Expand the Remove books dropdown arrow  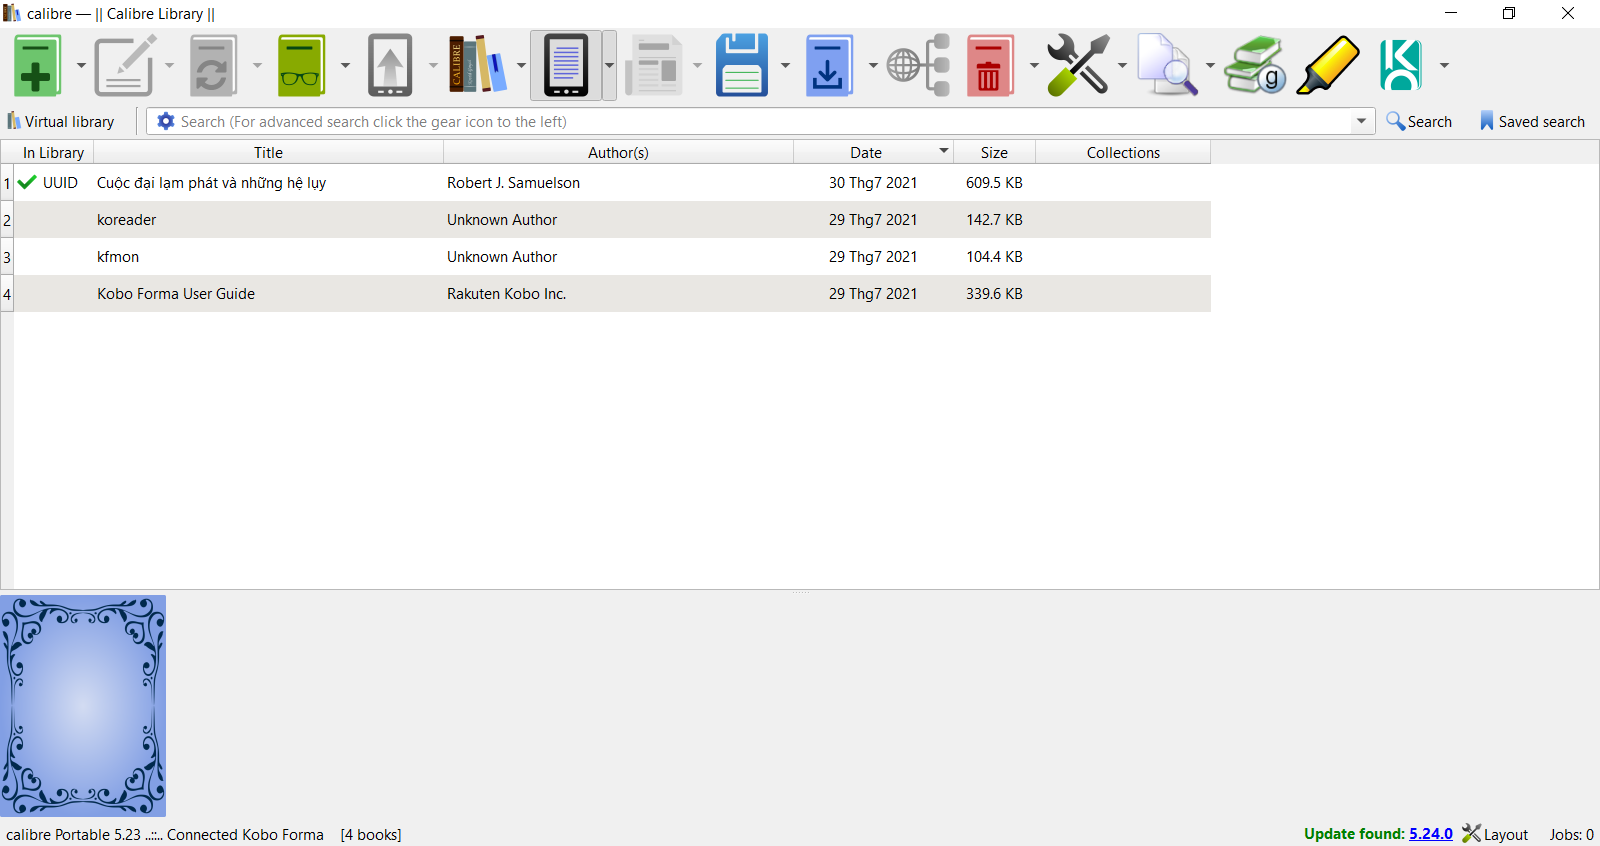1034,66
